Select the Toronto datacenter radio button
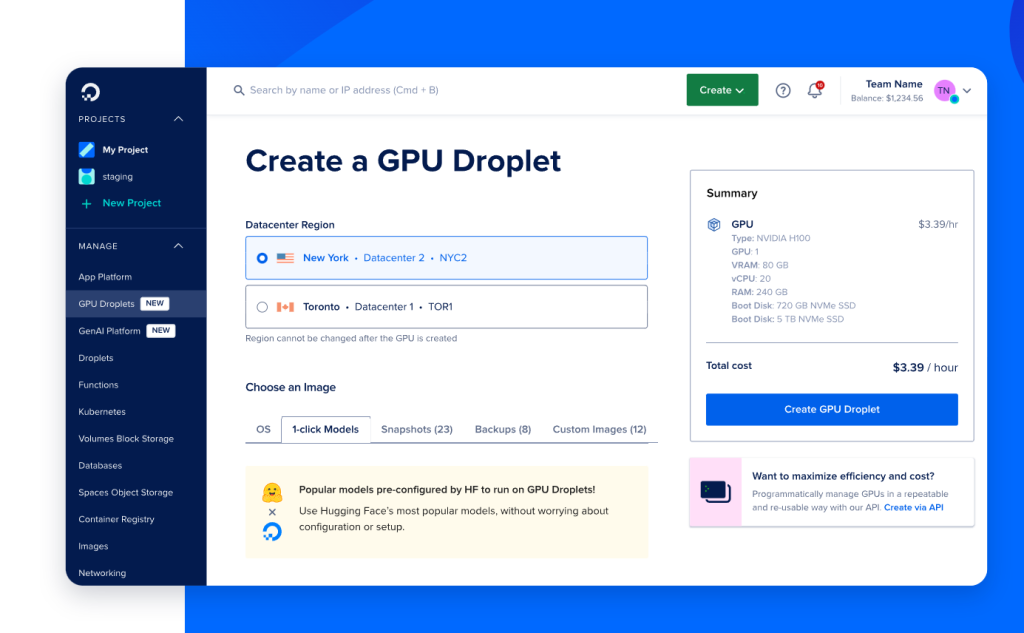 tap(262, 307)
